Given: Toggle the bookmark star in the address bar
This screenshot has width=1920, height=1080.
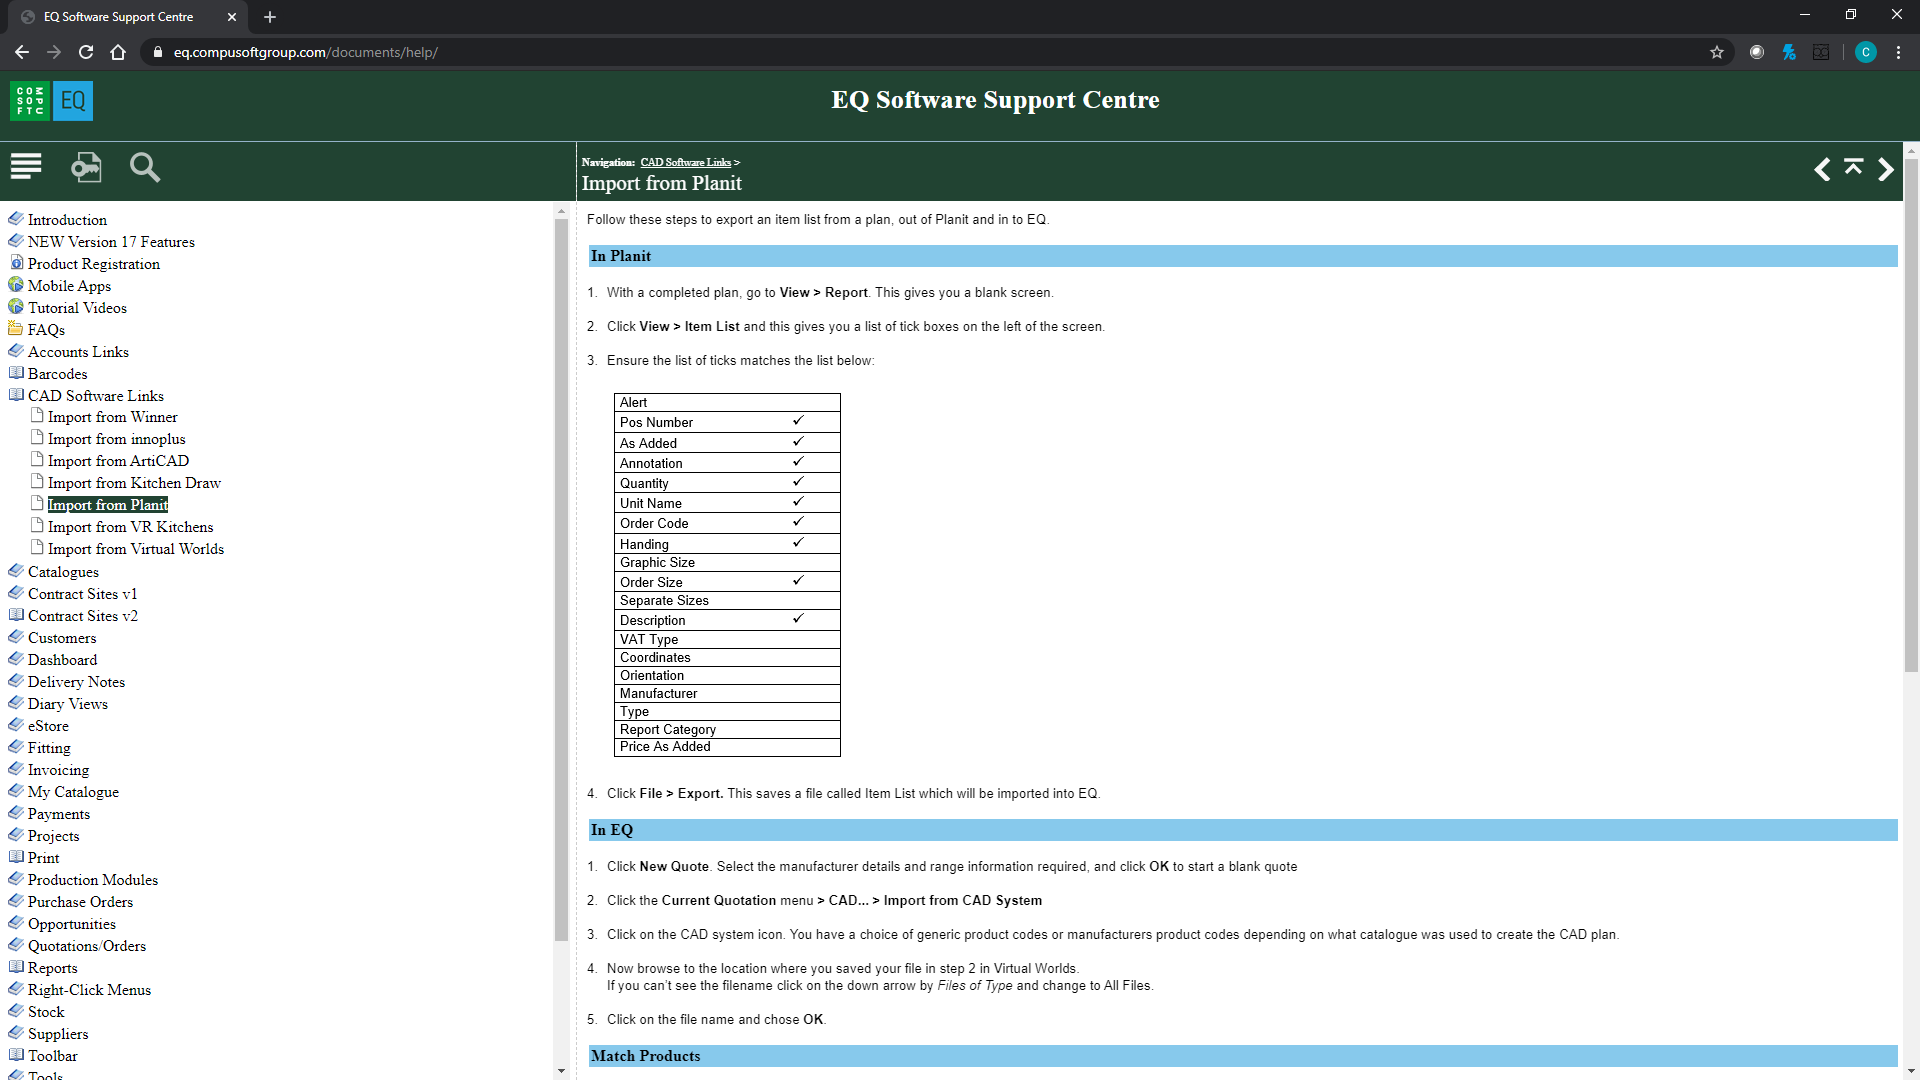Looking at the screenshot, I should (1717, 52).
